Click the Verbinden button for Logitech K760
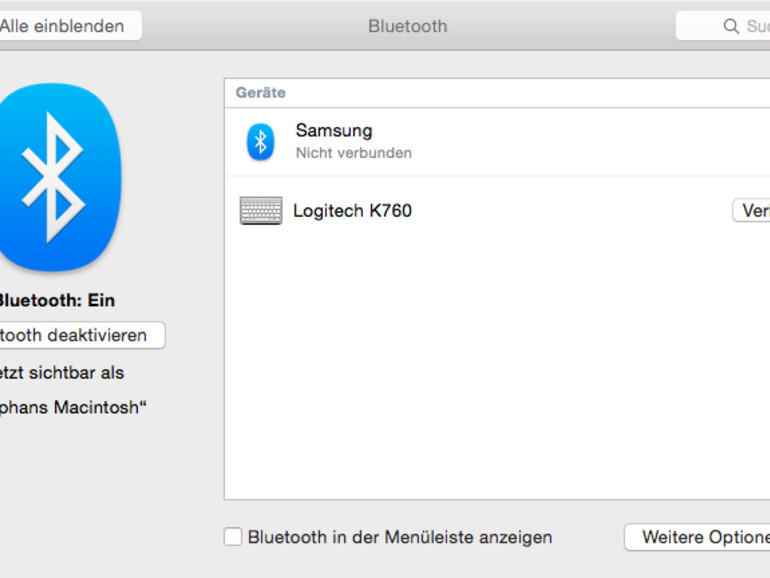Viewport: 770px width, 578px height. pyautogui.click(x=751, y=211)
